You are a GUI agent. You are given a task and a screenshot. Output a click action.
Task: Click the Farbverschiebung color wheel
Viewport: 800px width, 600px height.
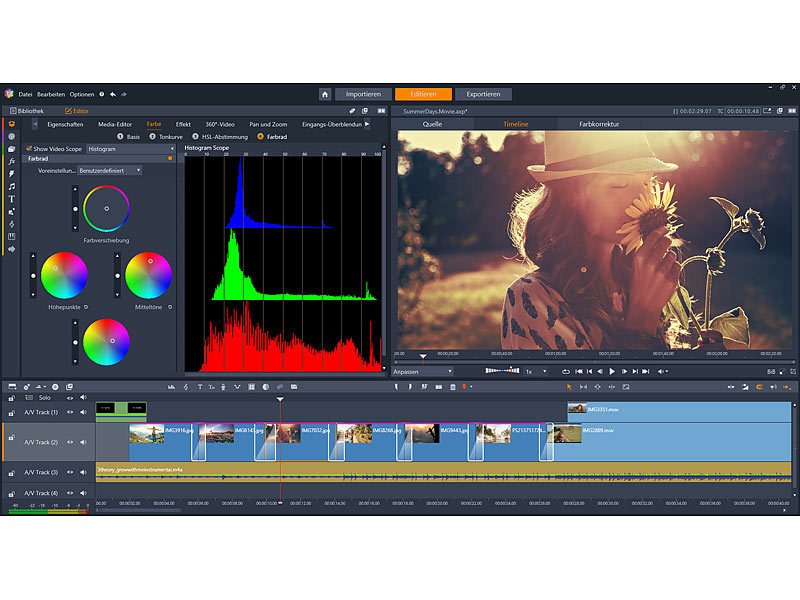click(x=107, y=209)
